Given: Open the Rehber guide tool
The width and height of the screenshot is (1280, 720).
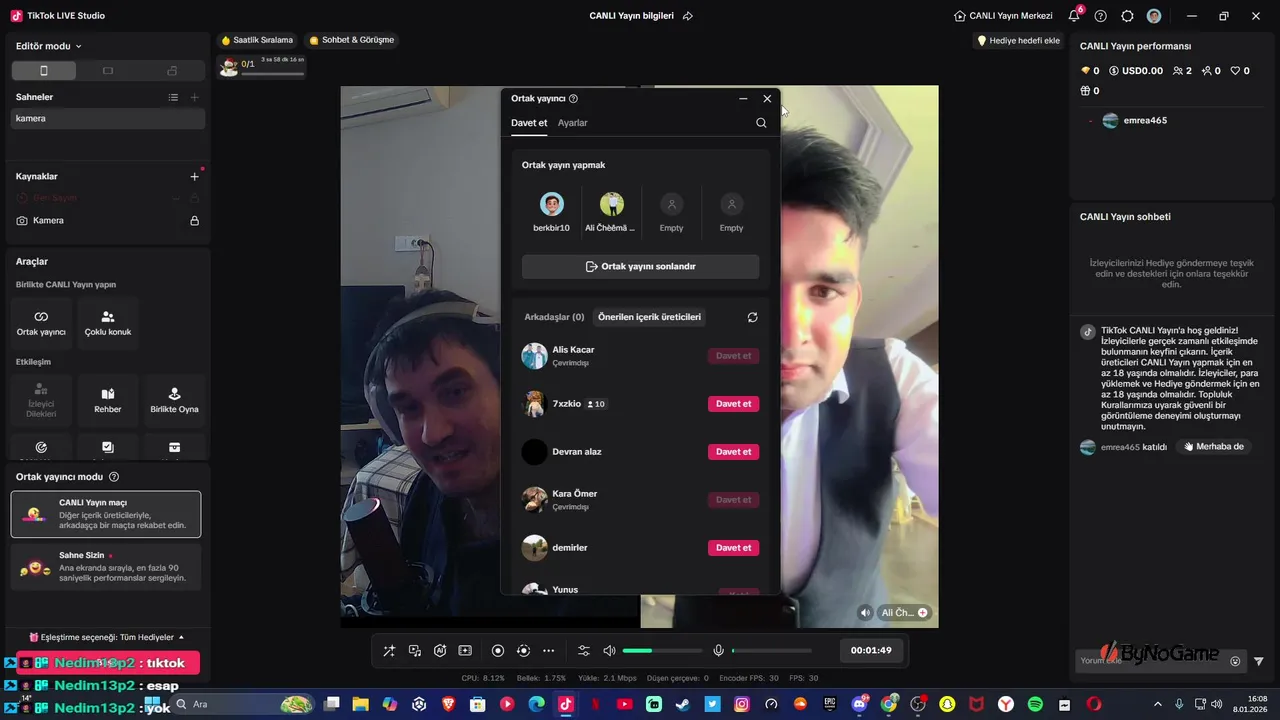Looking at the screenshot, I should pos(108,400).
